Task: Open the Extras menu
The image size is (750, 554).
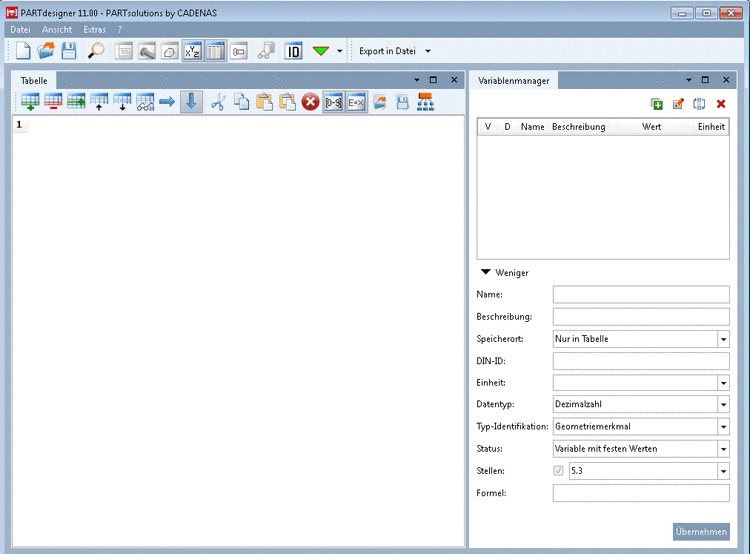Action: coord(95,30)
